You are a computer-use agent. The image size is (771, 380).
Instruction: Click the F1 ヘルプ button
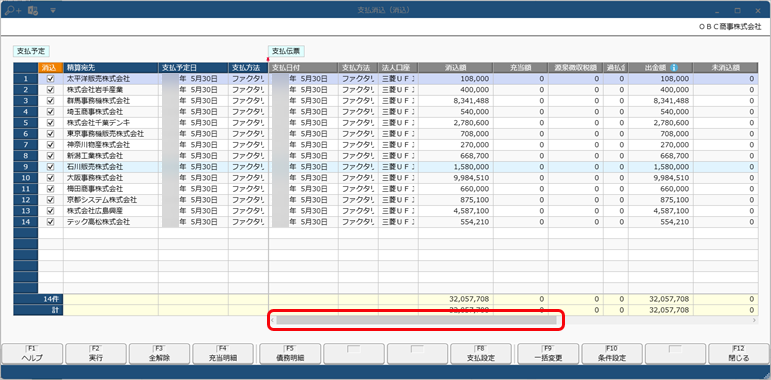[32, 353]
